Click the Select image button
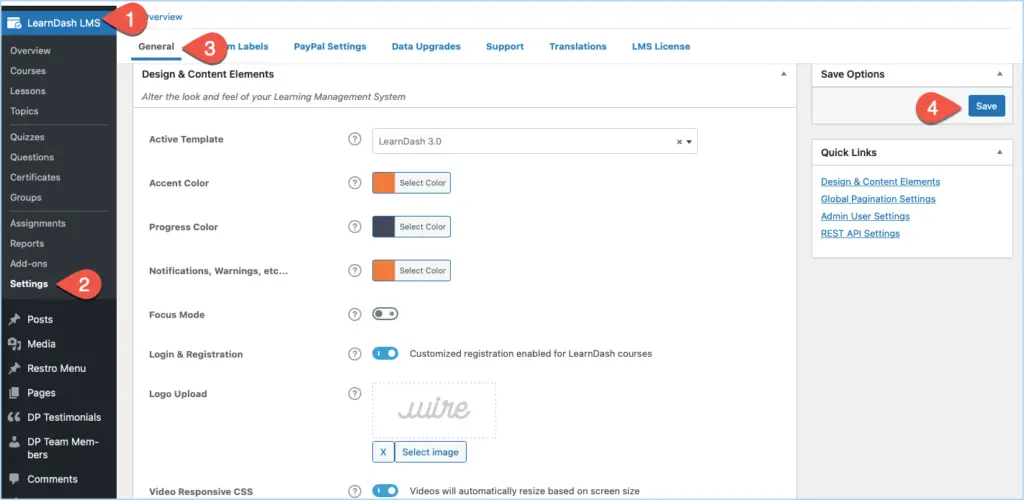The width and height of the screenshot is (1024, 500). click(x=430, y=452)
